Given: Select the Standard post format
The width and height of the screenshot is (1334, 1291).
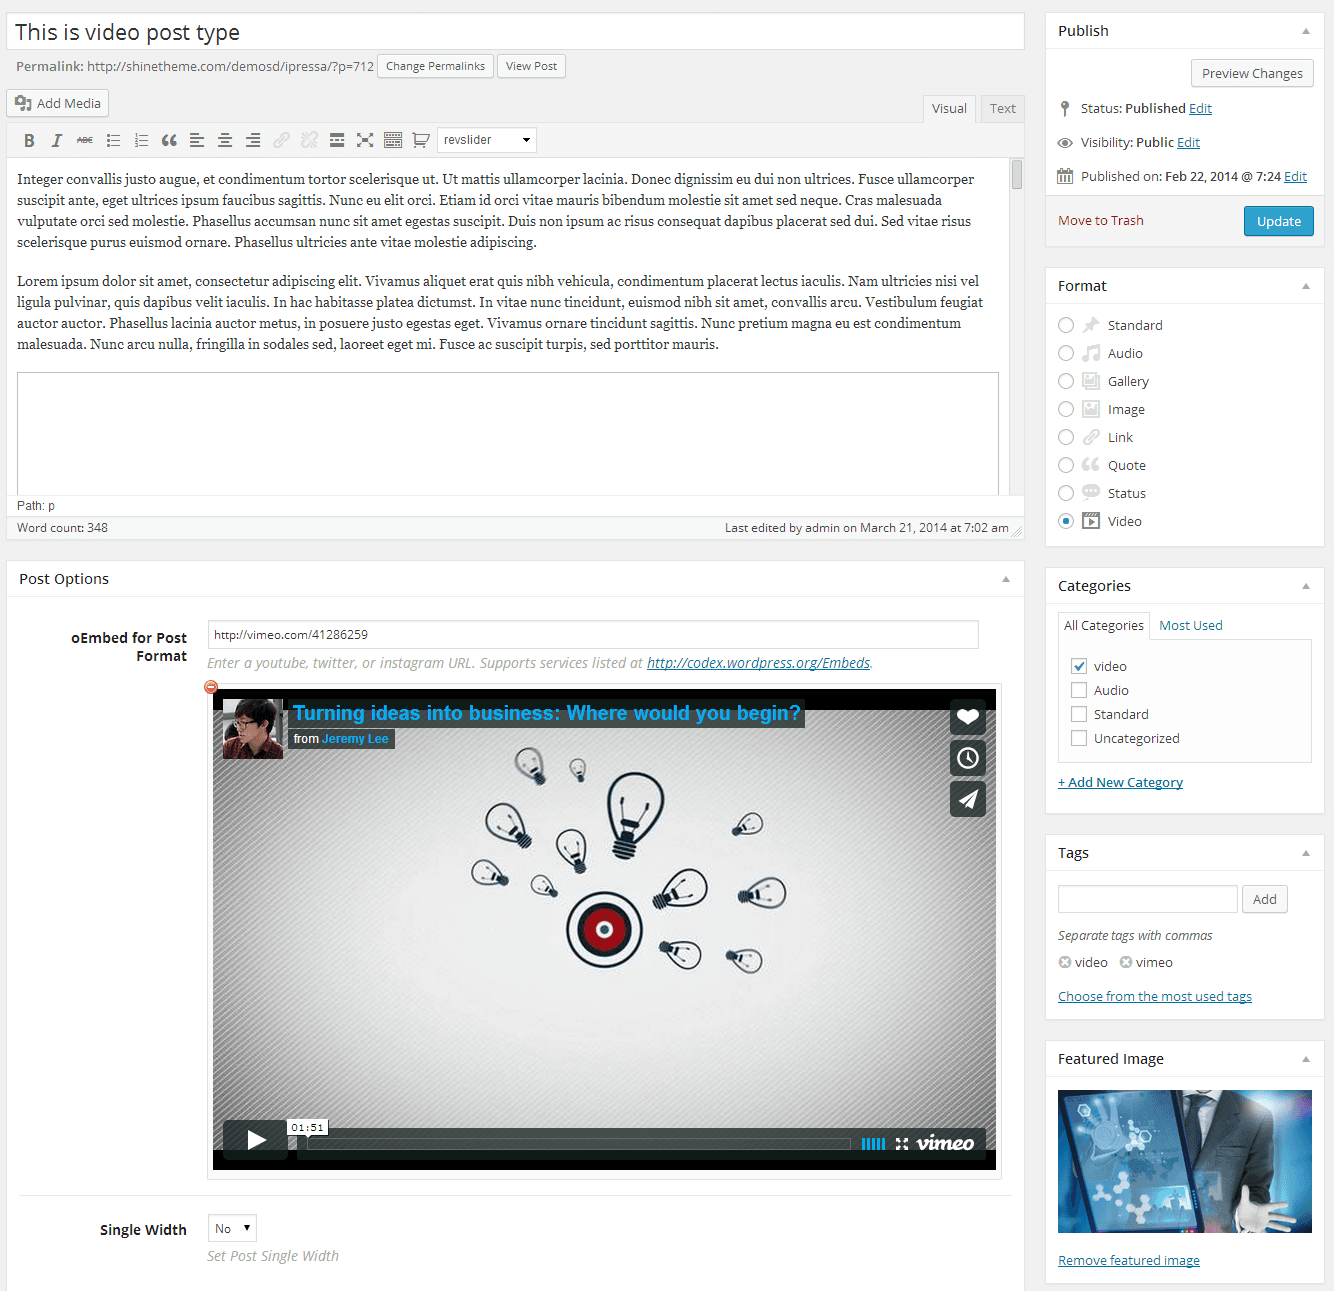Looking at the screenshot, I should click(x=1066, y=325).
